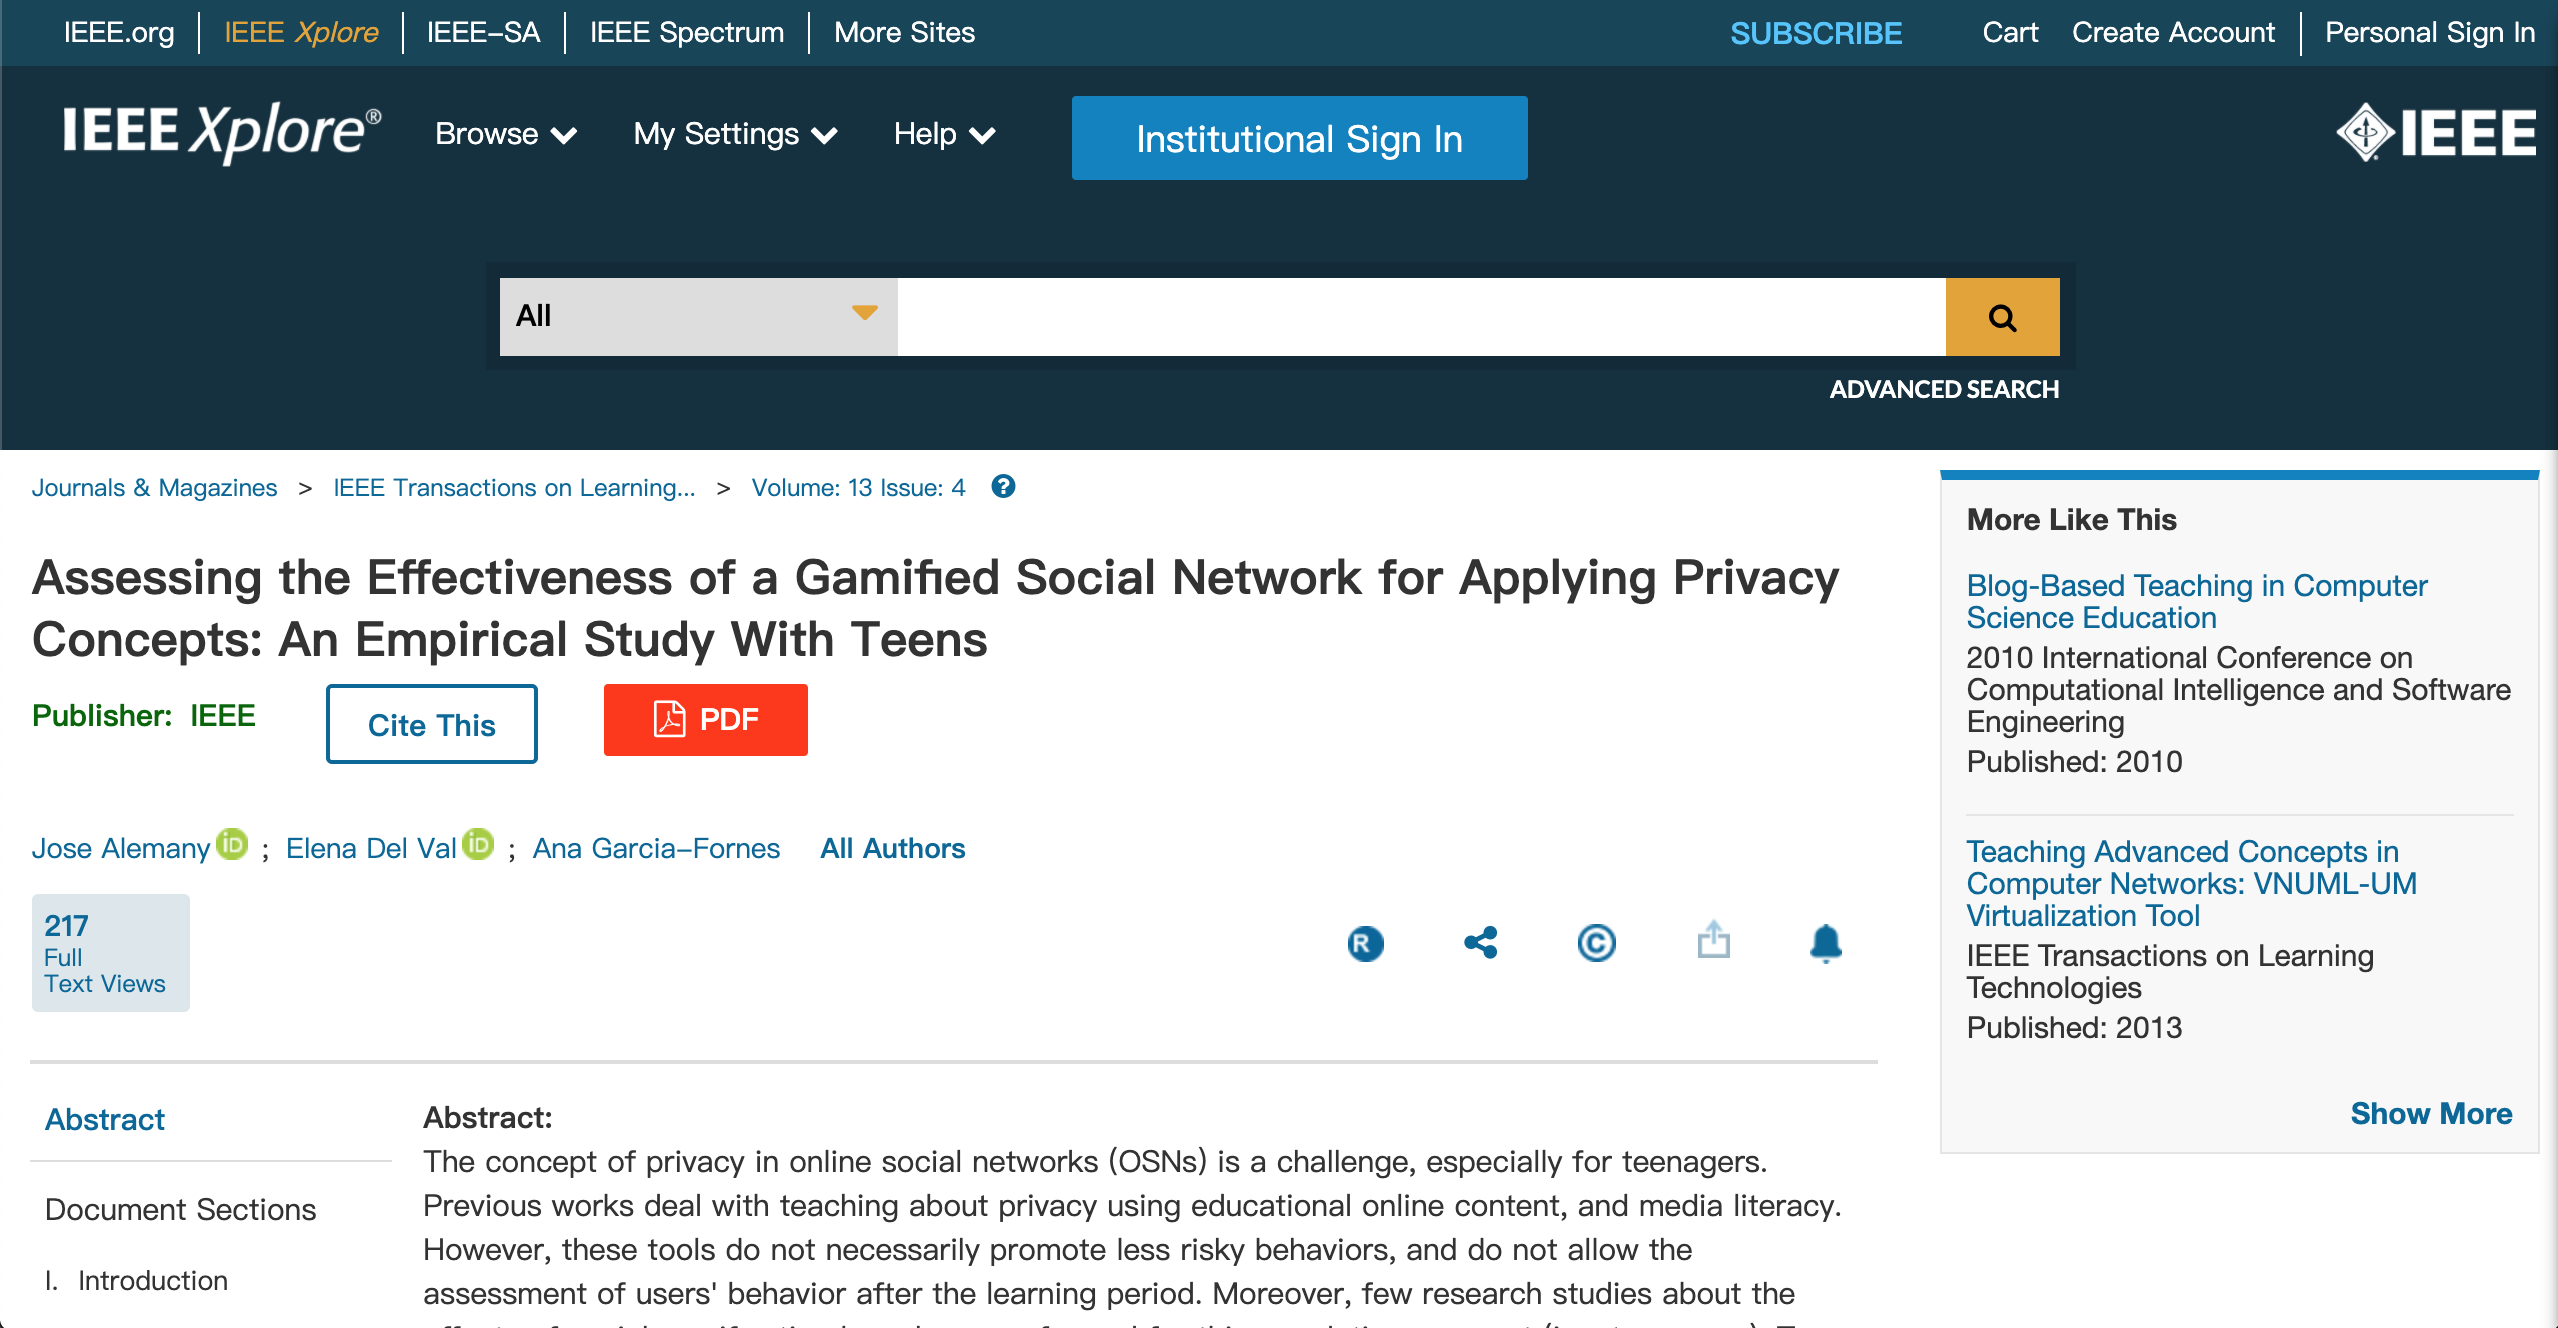Select the Abstract section tab
2558x1328 pixels.
pyautogui.click(x=105, y=1119)
